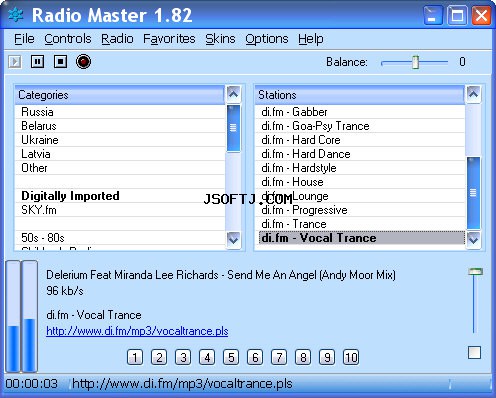Click the status bar stream URL
Viewport: 496px width, 398px height.
(x=182, y=384)
